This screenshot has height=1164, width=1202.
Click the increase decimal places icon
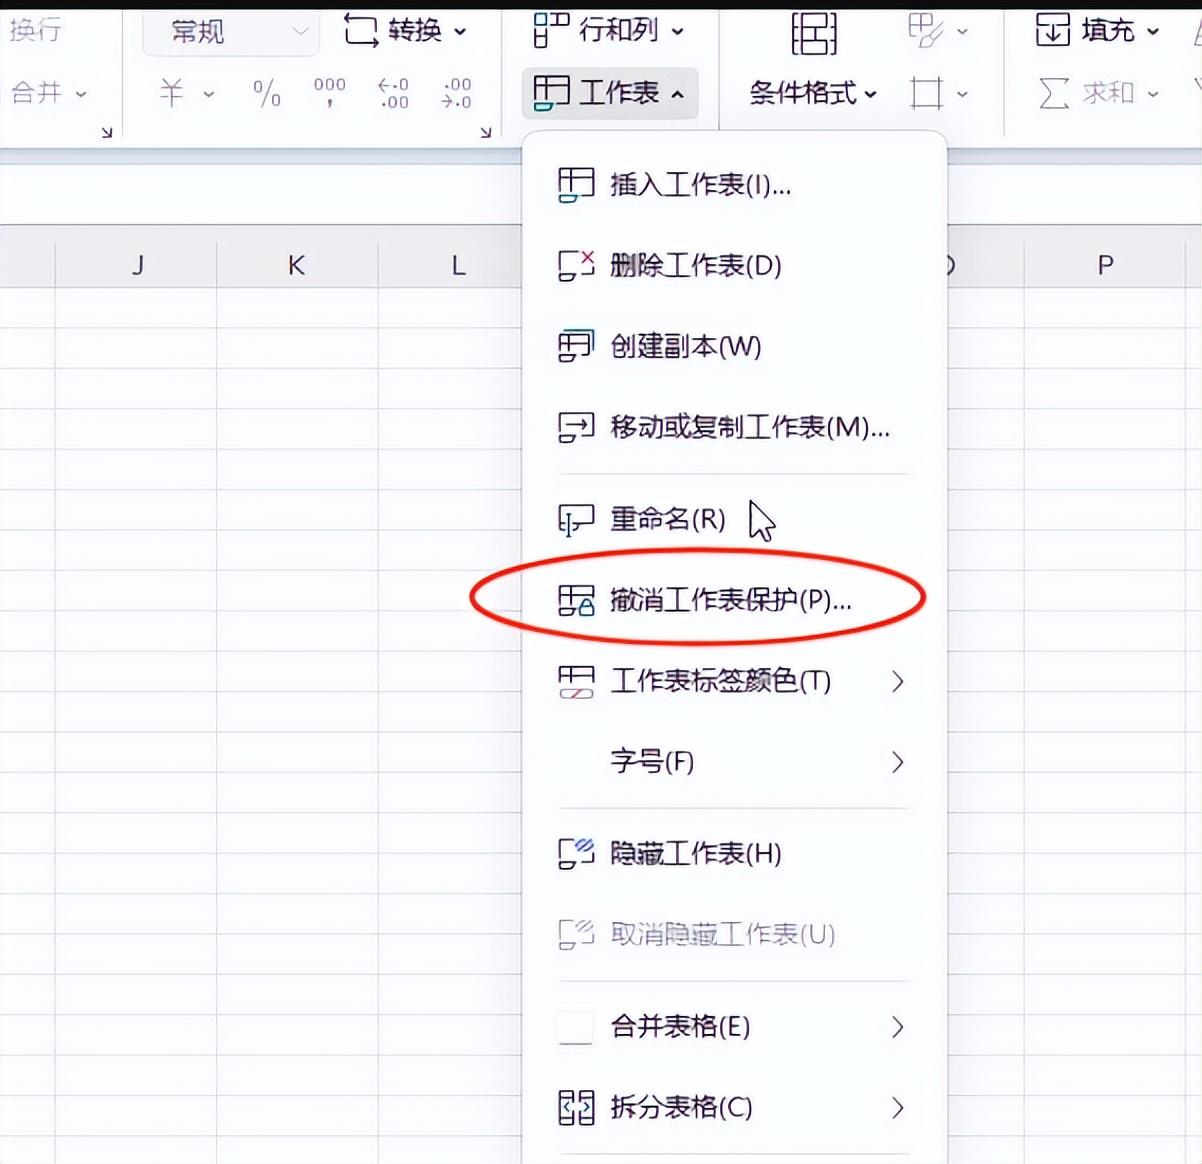[393, 93]
